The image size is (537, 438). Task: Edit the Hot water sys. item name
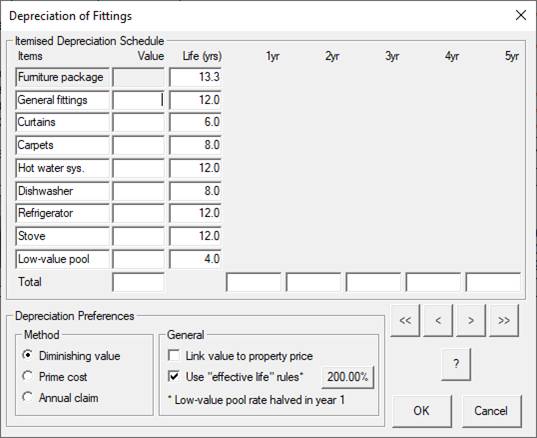pos(62,168)
